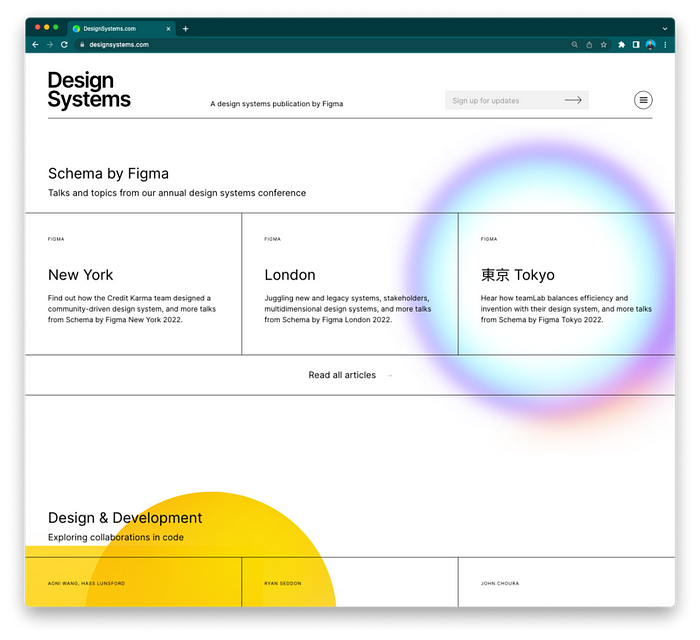
Task: Toggle the browser side panel icon
Action: point(636,45)
